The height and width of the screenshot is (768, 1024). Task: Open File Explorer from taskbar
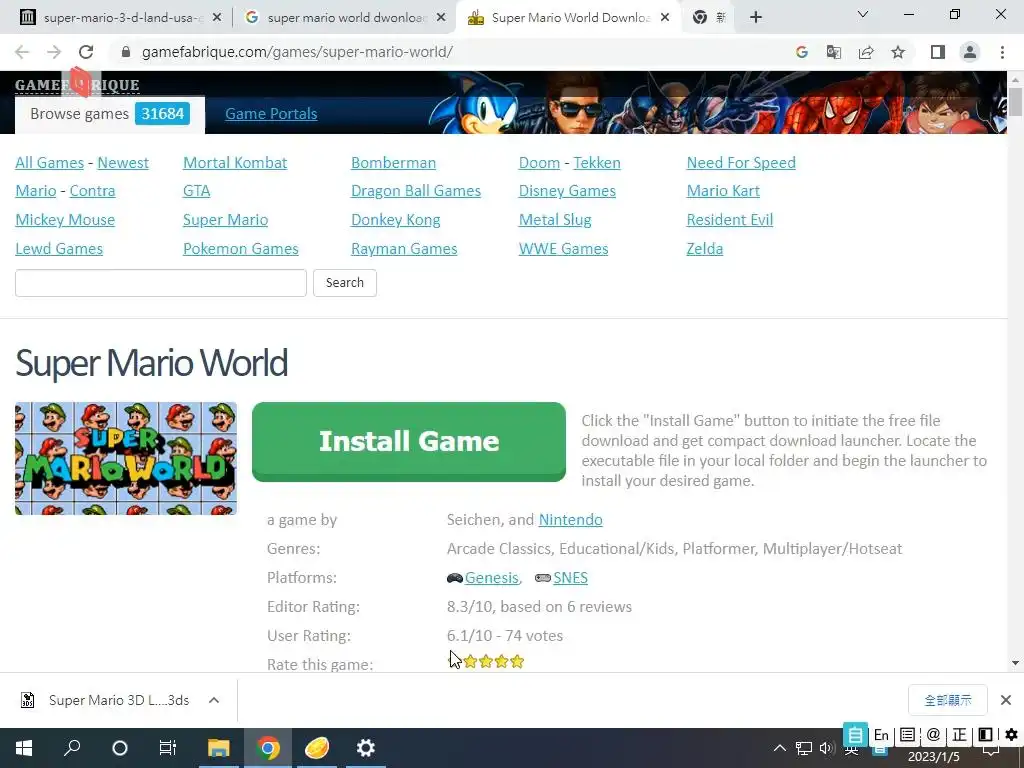click(x=219, y=748)
